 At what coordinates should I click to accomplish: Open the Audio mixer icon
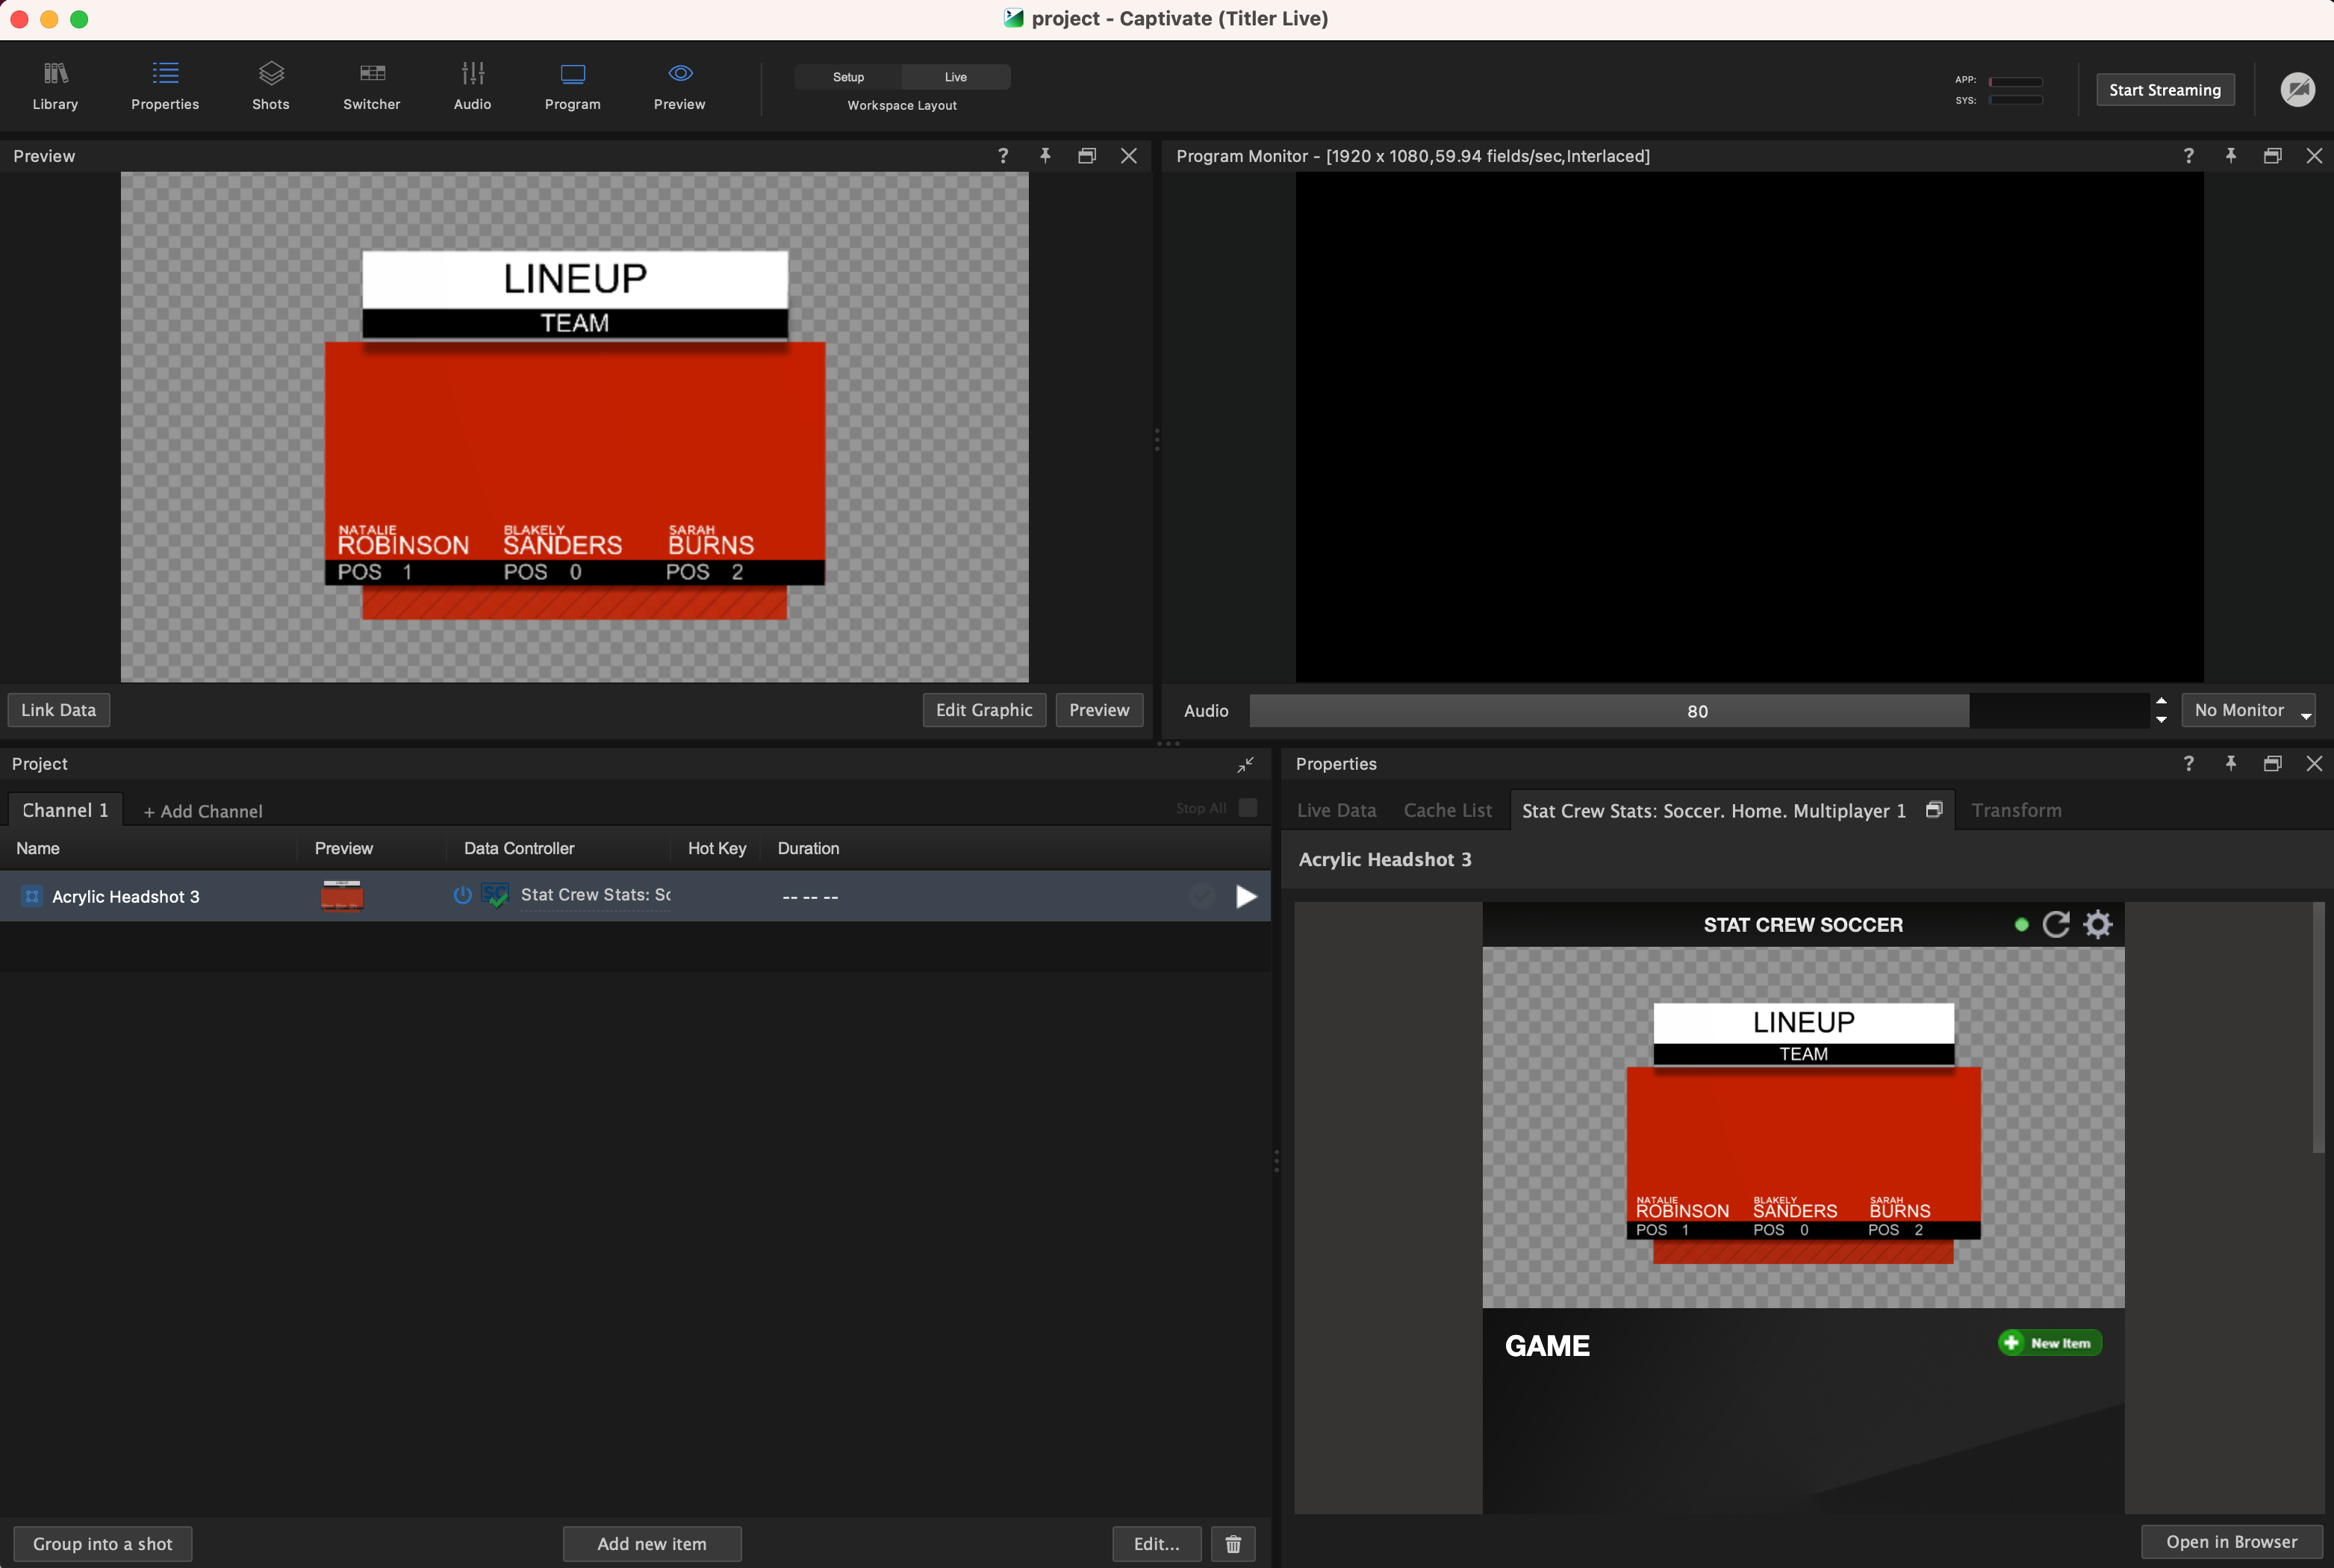coord(472,75)
